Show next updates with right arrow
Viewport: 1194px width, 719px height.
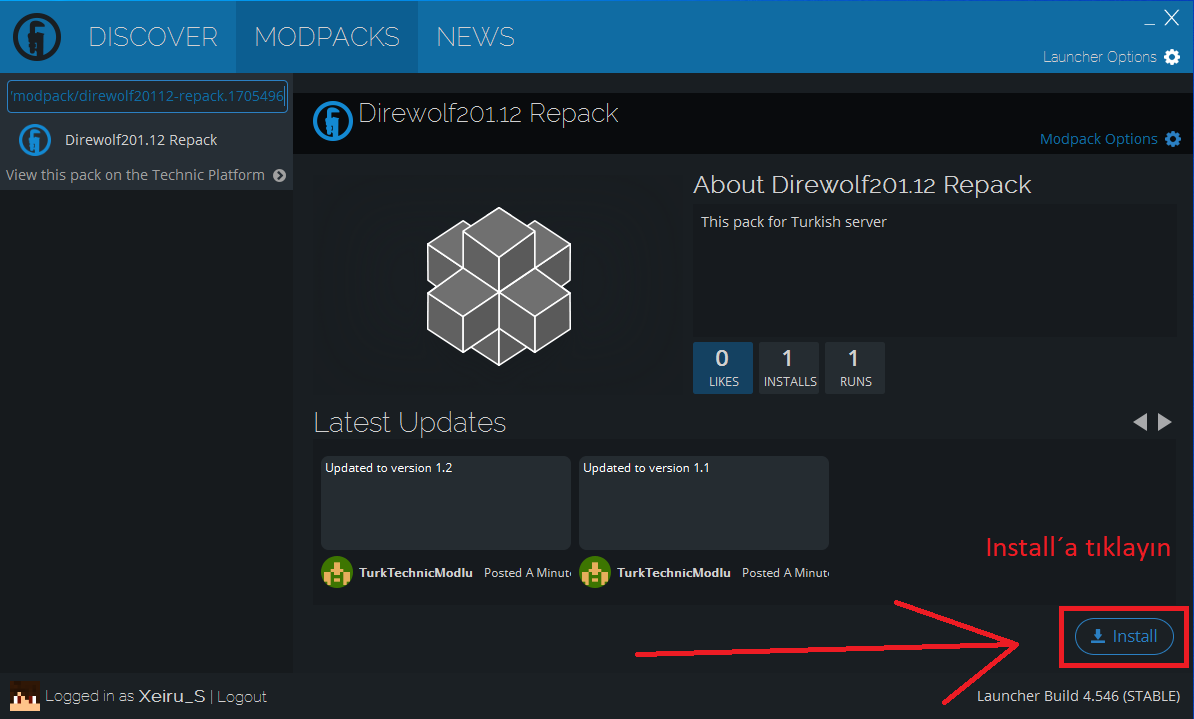click(x=1164, y=422)
